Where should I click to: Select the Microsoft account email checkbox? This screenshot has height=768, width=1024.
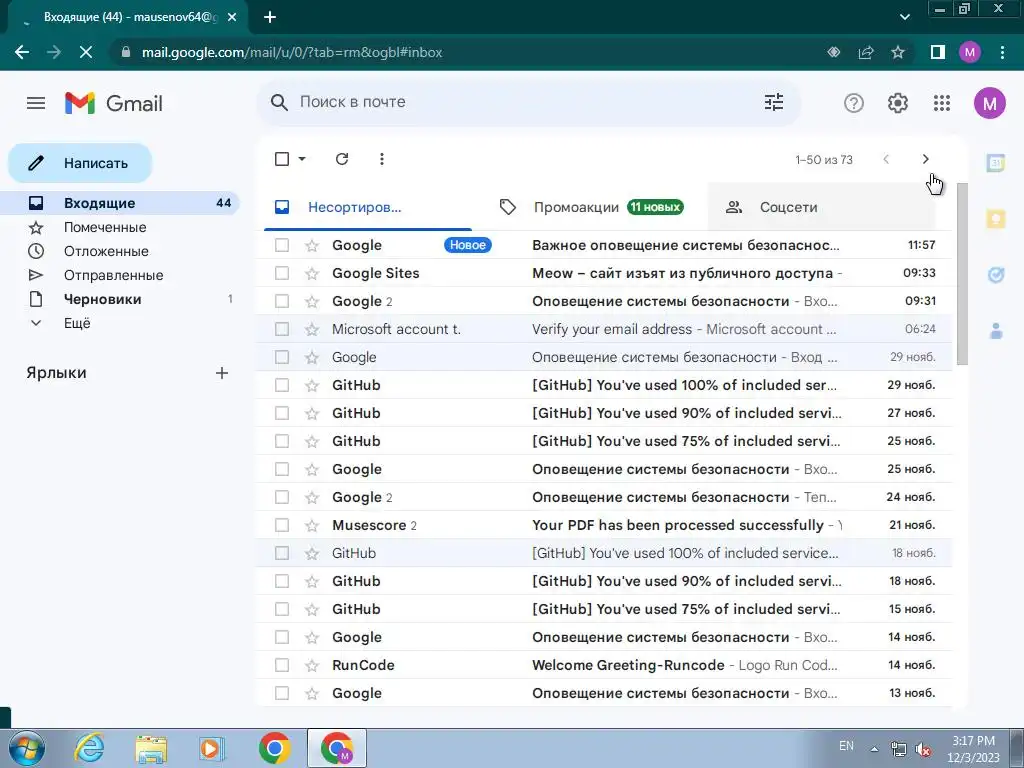[x=282, y=329]
